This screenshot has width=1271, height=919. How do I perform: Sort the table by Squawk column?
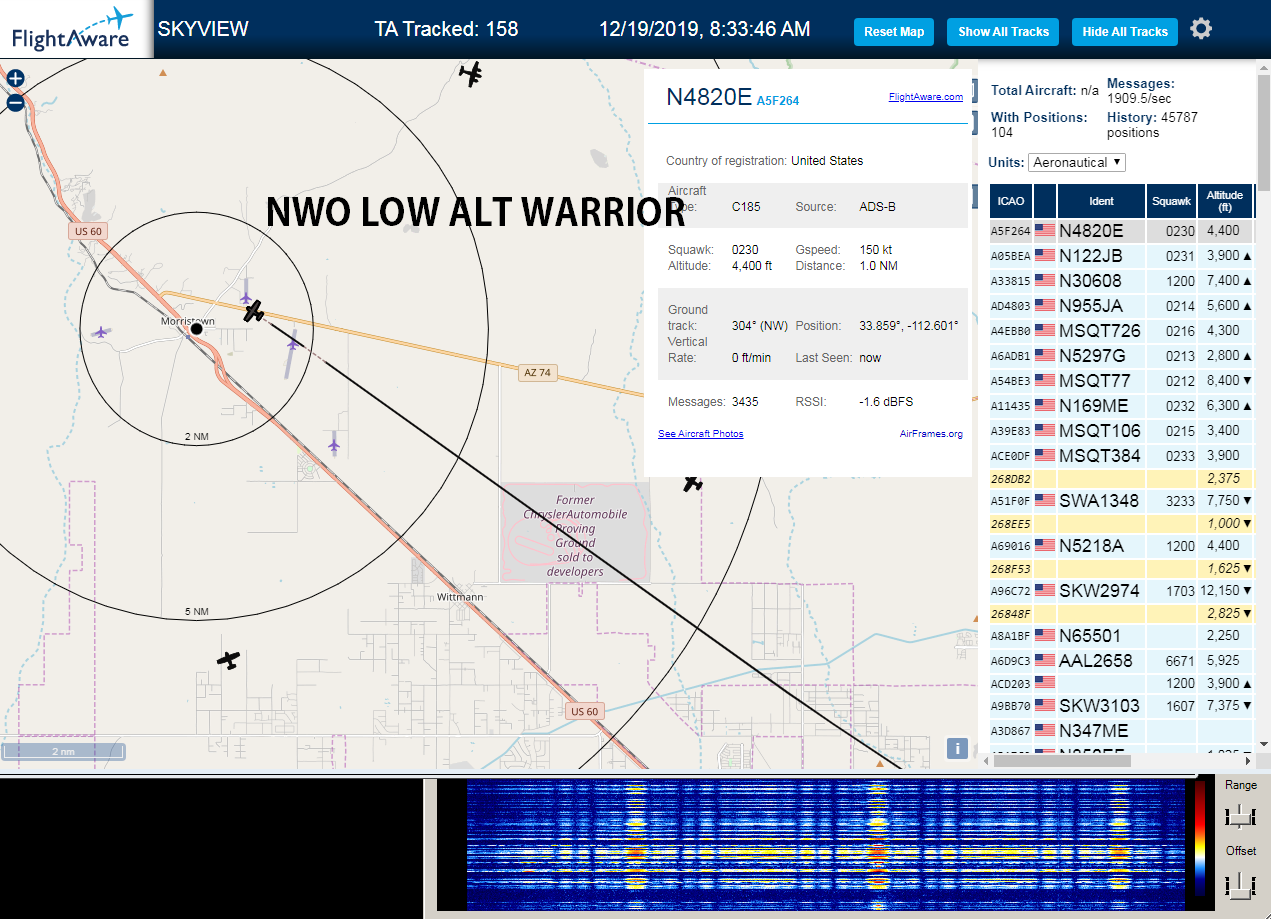click(1171, 201)
